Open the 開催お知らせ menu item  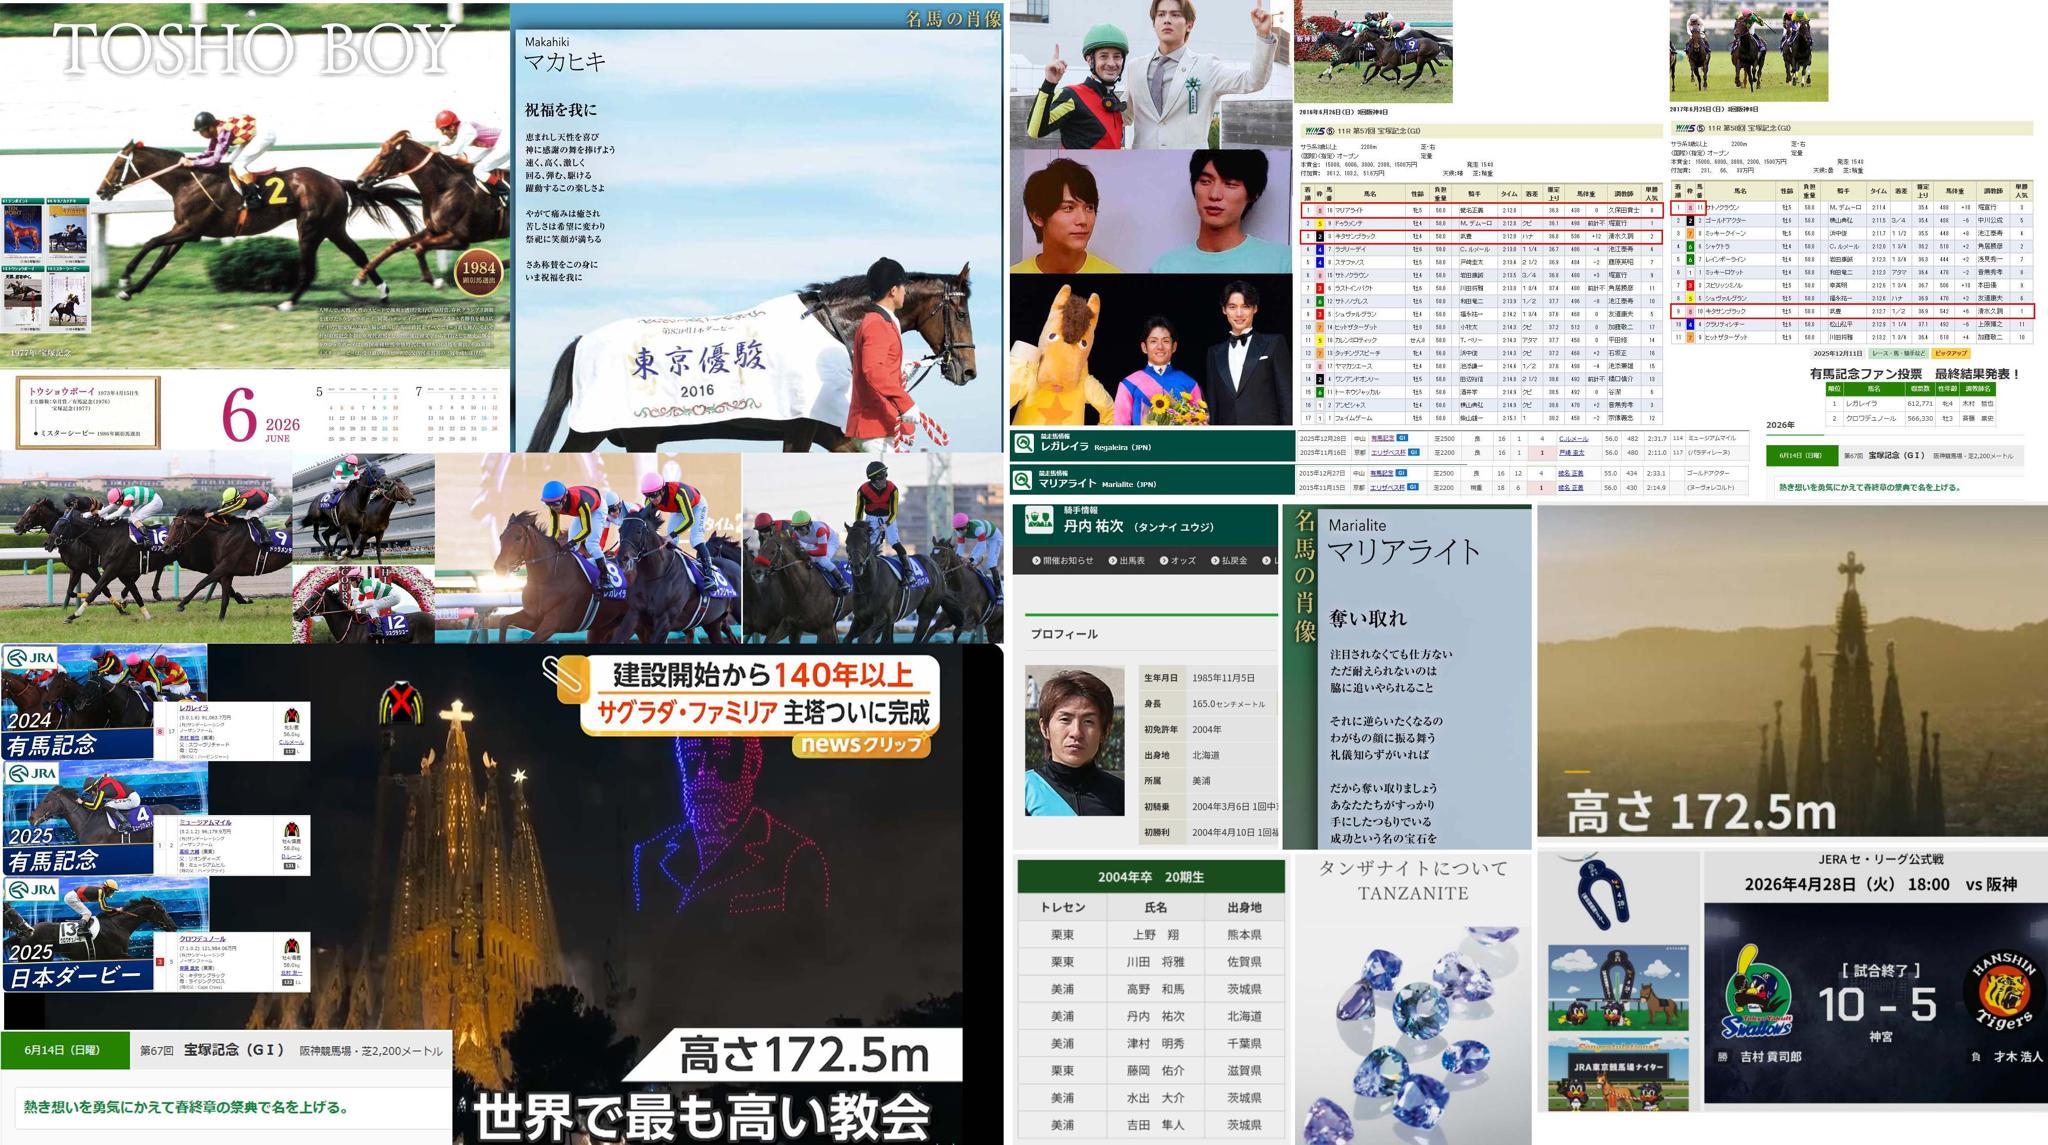(x=1063, y=561)
